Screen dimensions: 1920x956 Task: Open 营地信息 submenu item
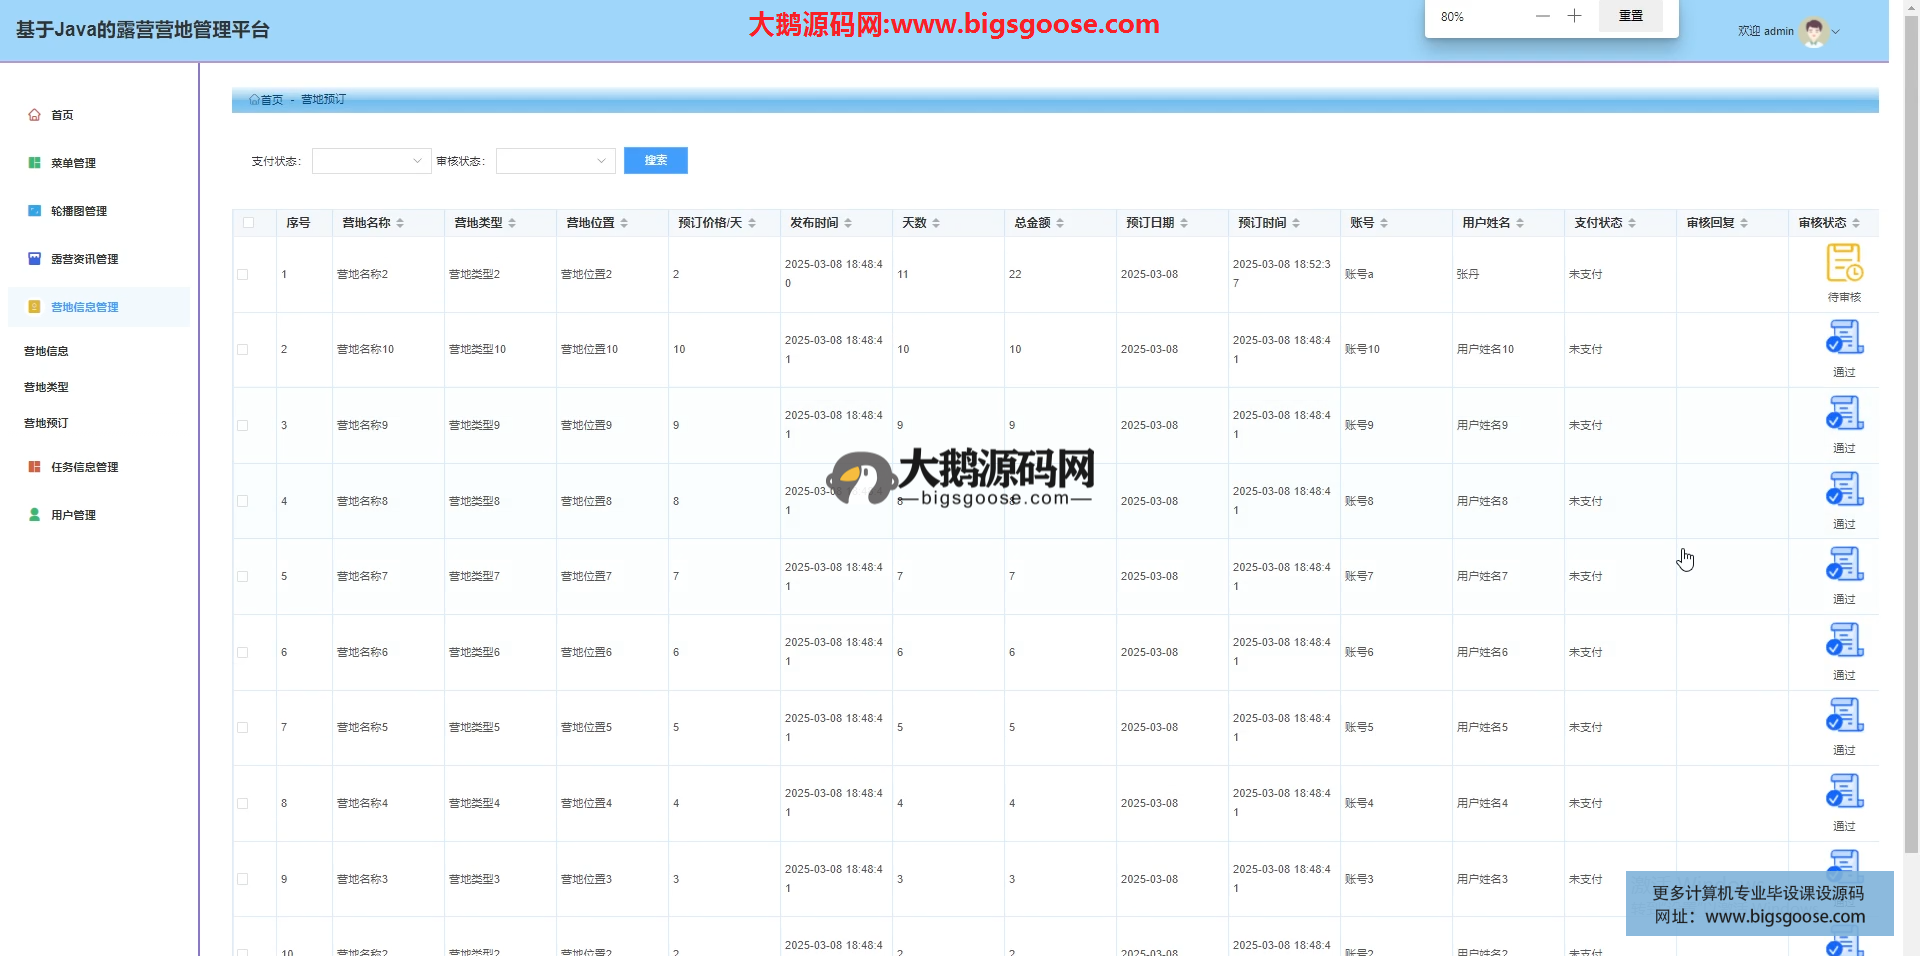click(46, 351)
